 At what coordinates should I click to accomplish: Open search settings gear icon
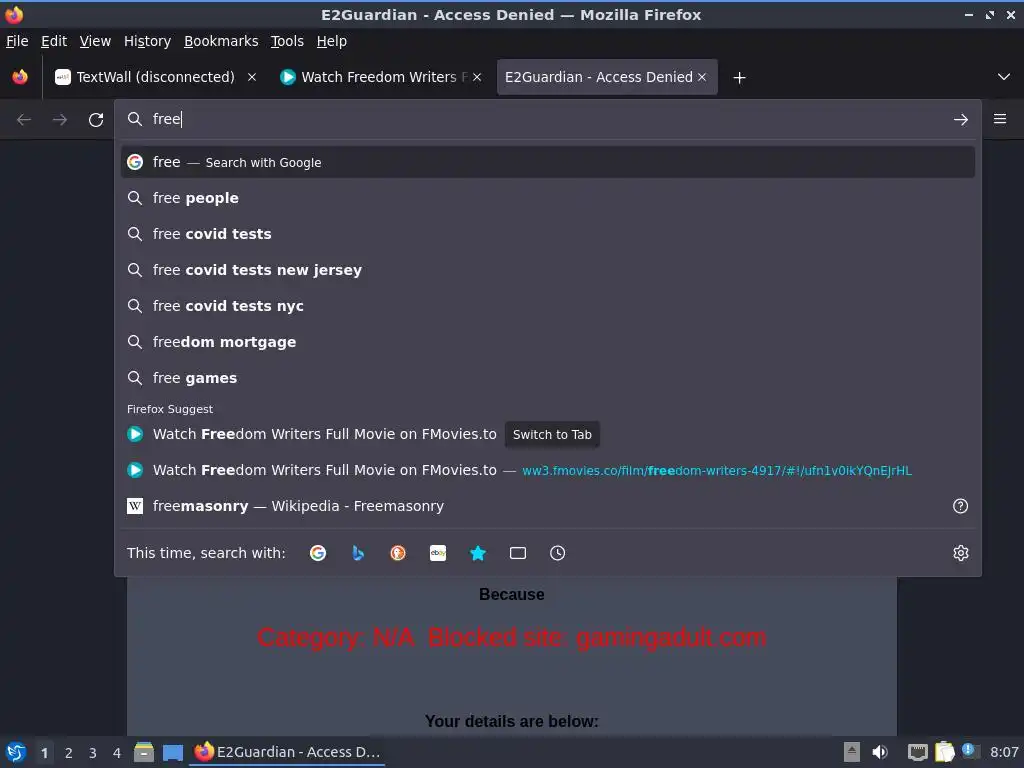point(960,553)
